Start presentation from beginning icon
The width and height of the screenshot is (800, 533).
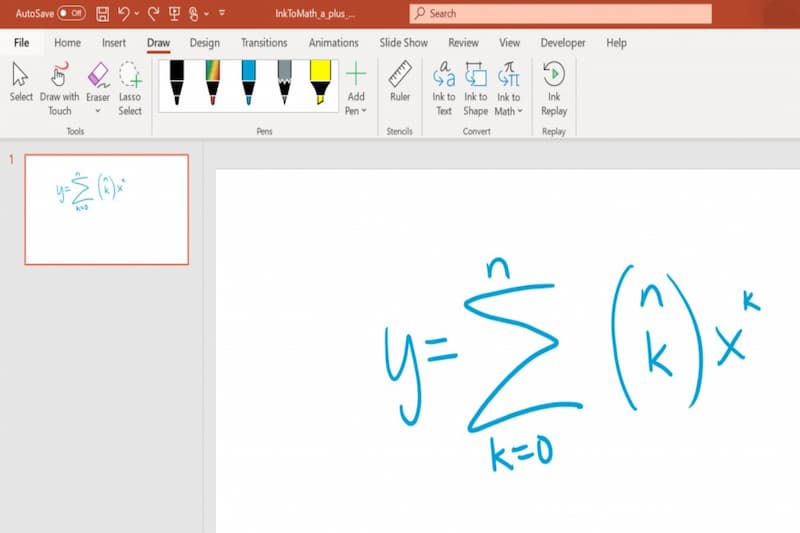point(174,14)
